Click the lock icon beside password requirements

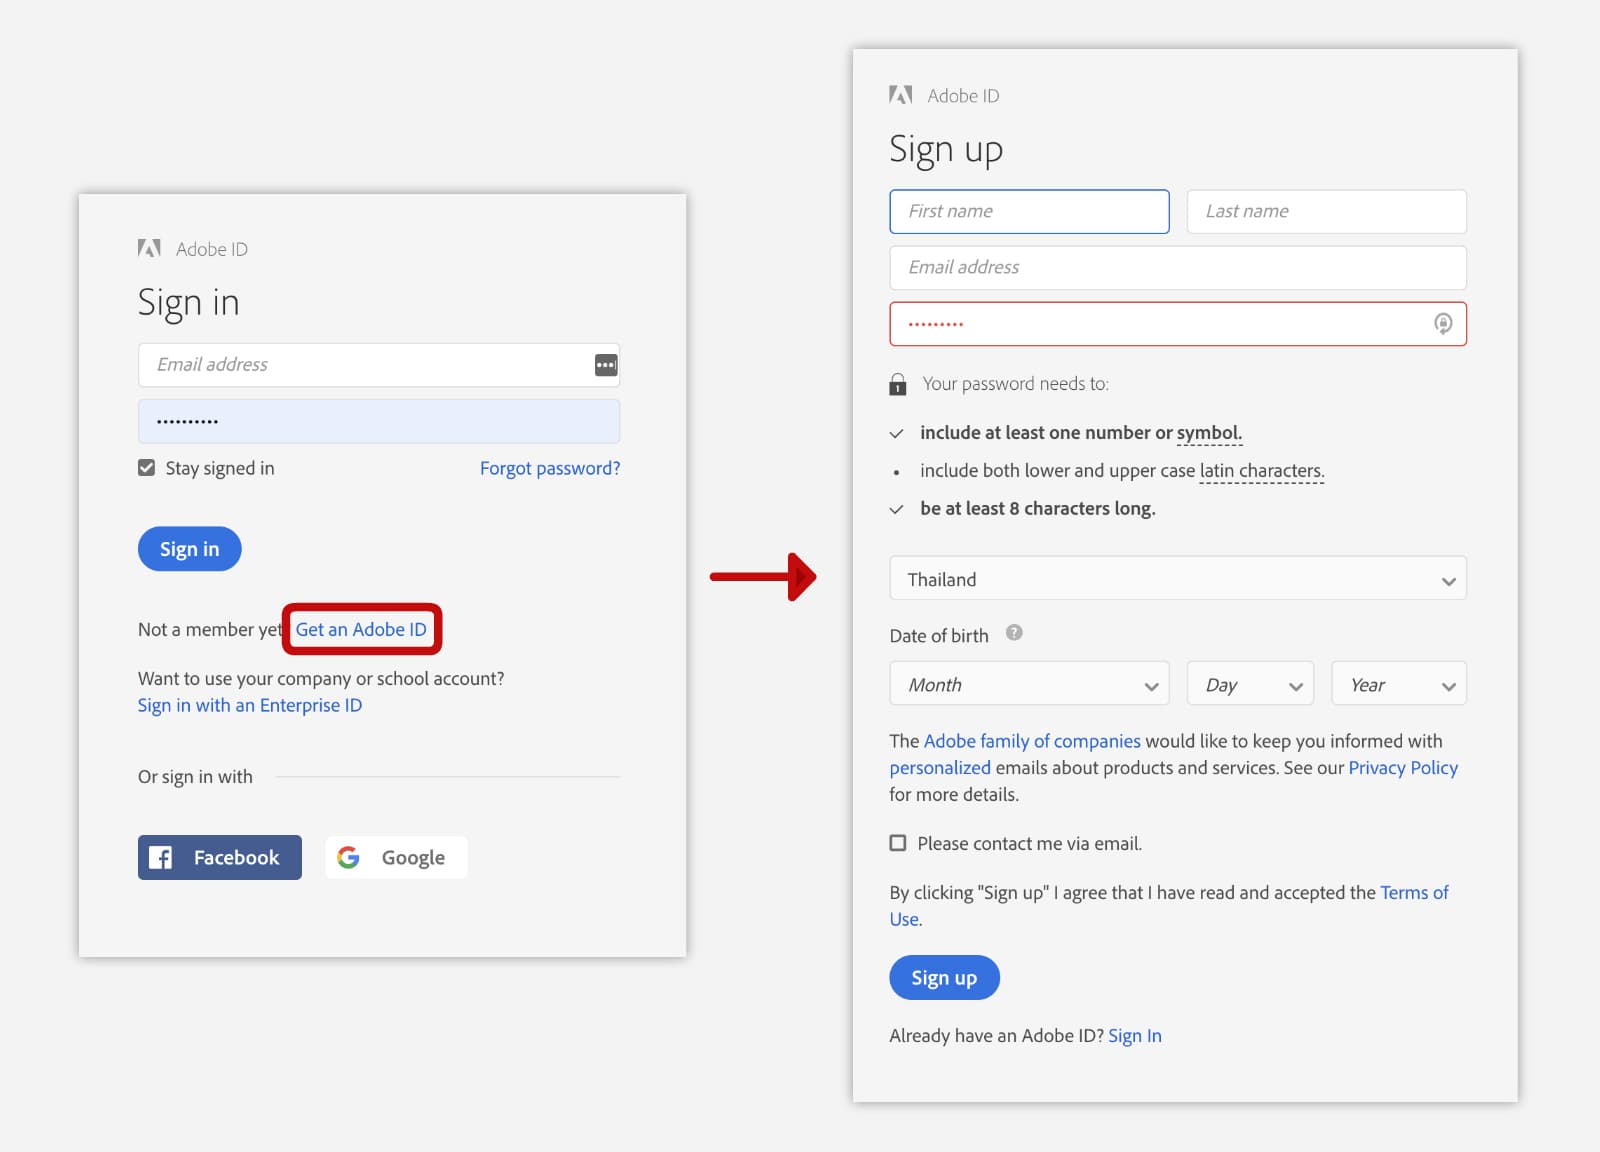click(898, 384)
